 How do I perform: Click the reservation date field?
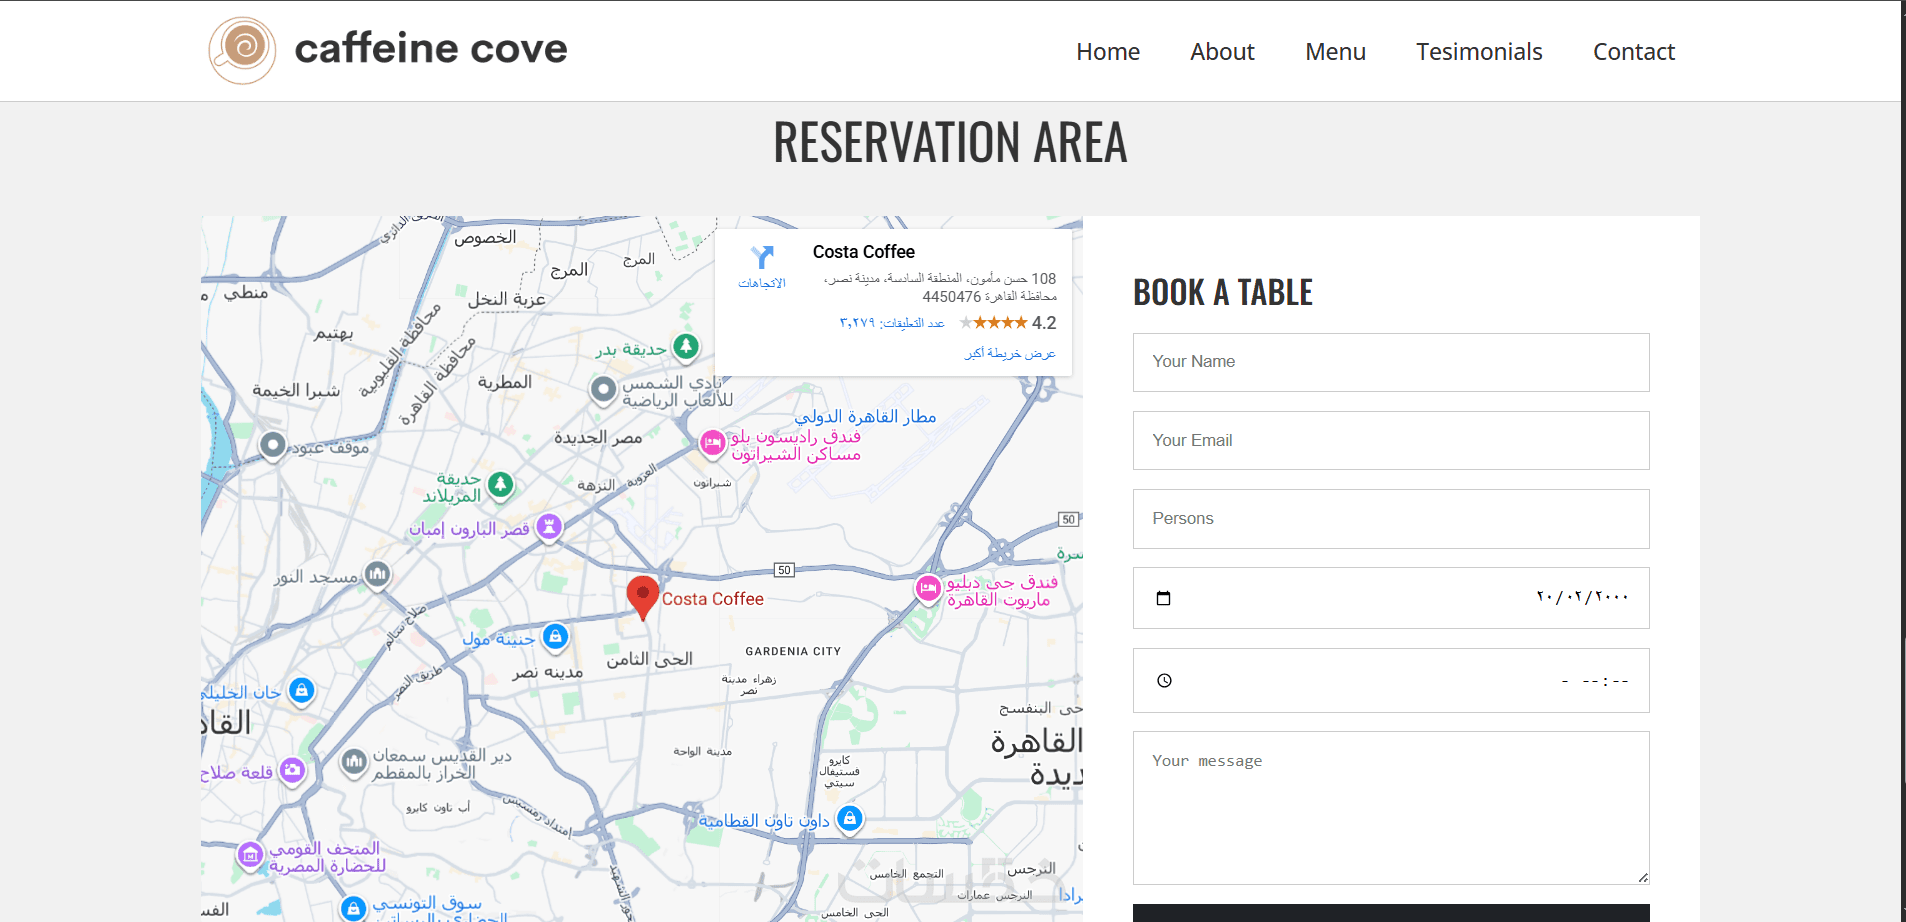click(1391, 598)
